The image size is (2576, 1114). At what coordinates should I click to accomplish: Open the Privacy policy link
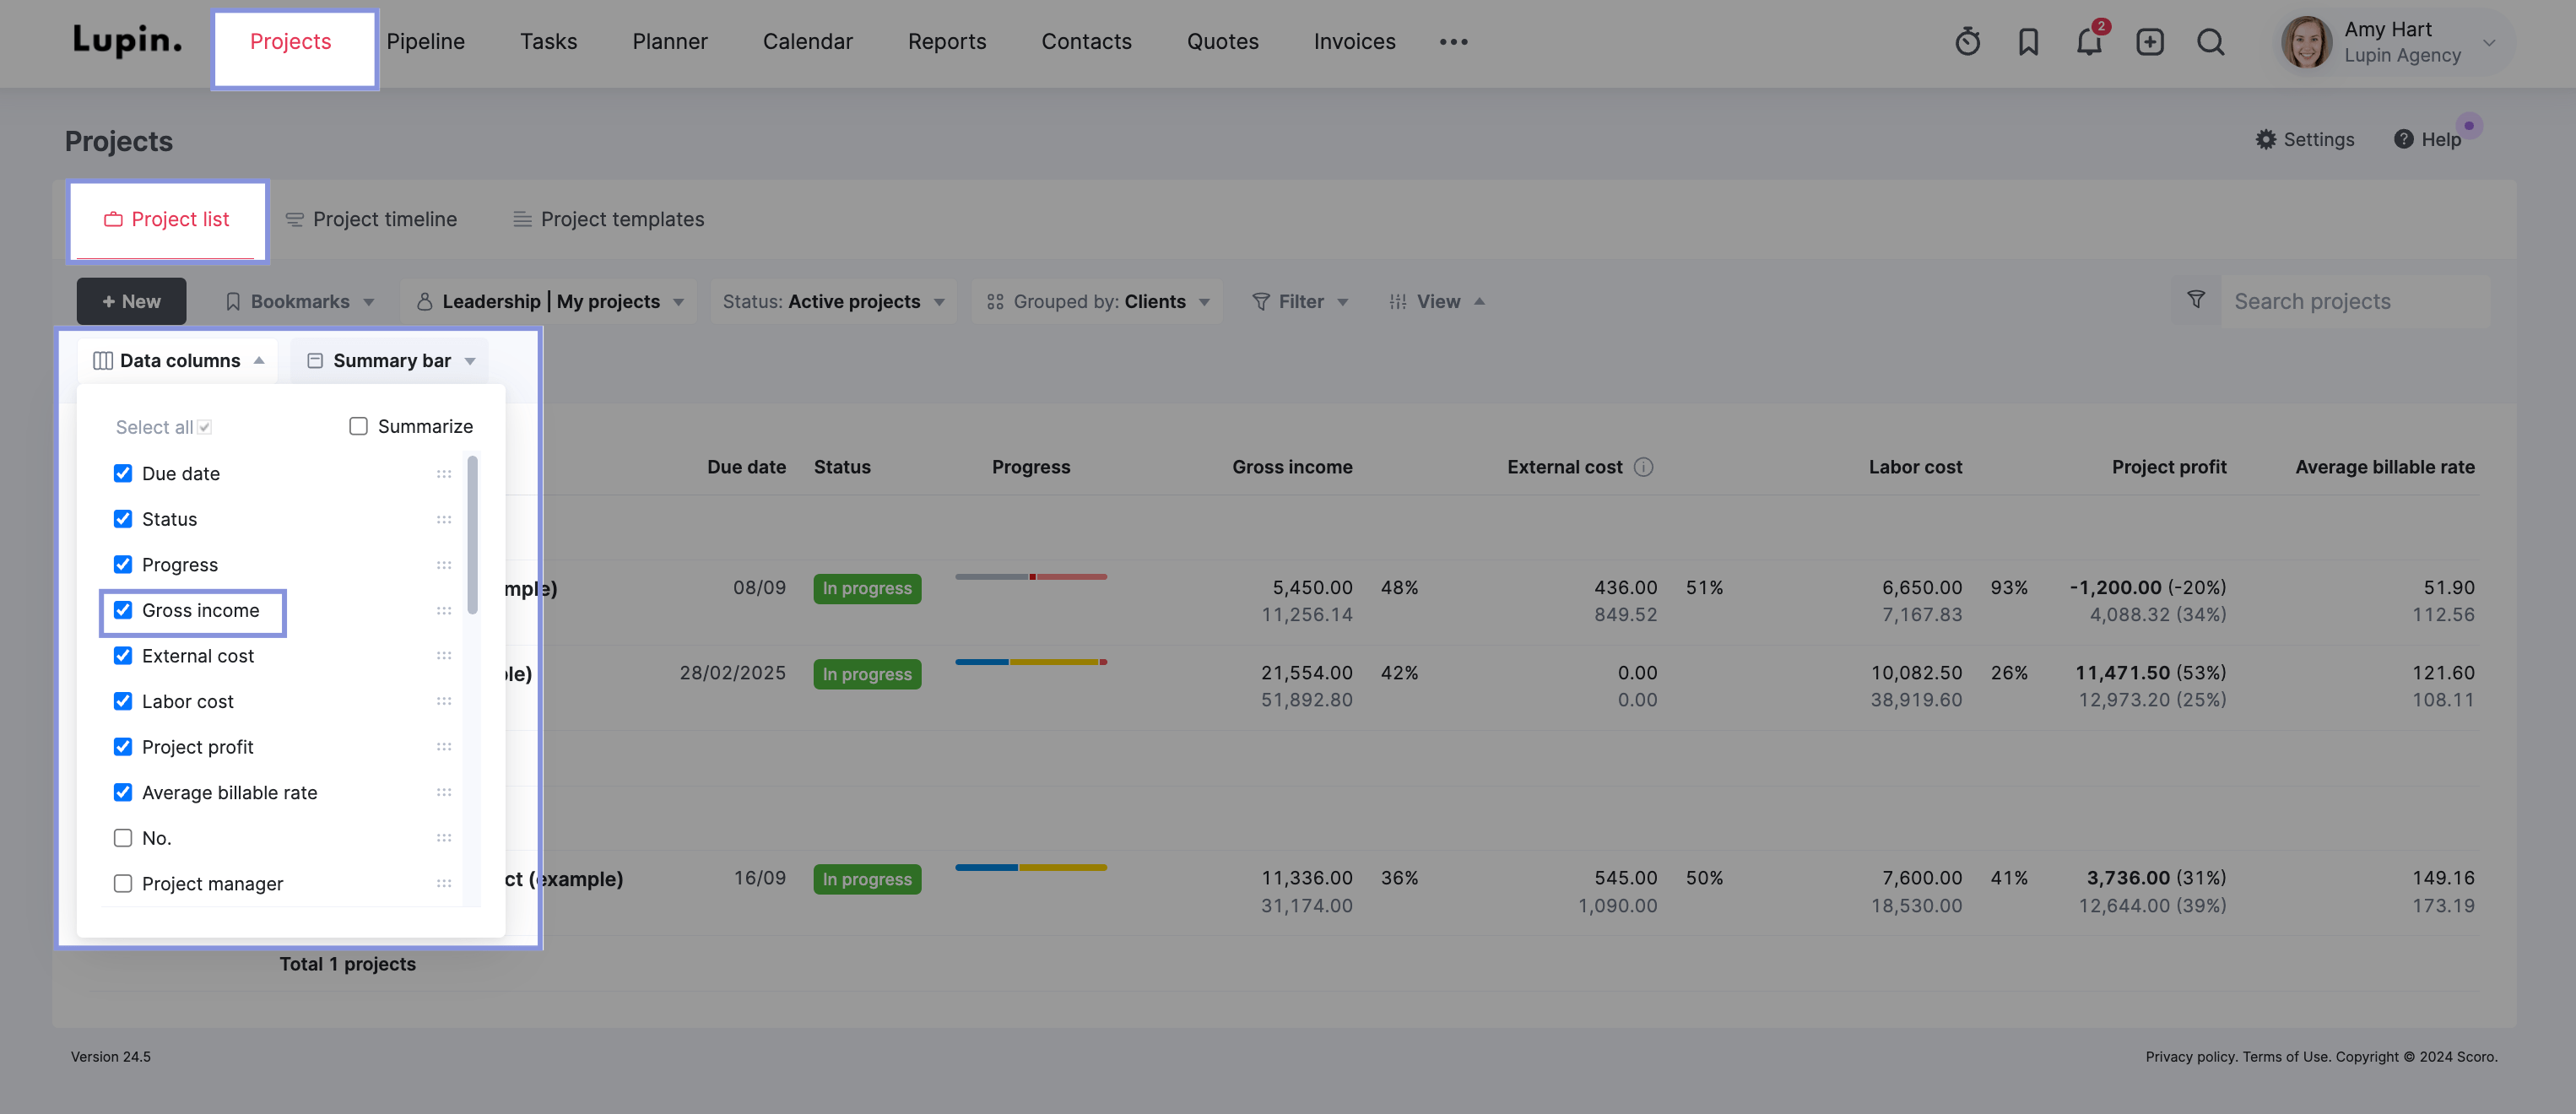click(x=2190, y=1056)
